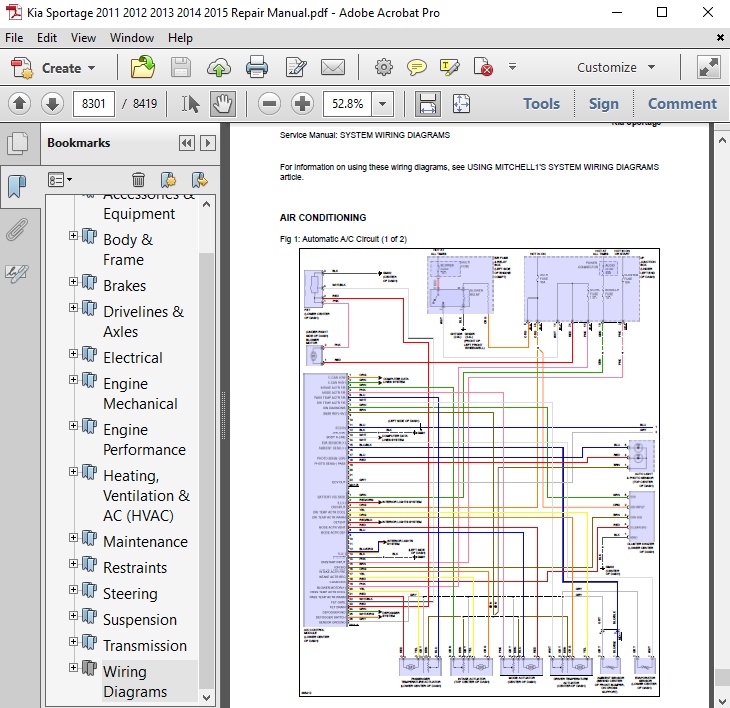Open the Tools pane

(541, 103)
